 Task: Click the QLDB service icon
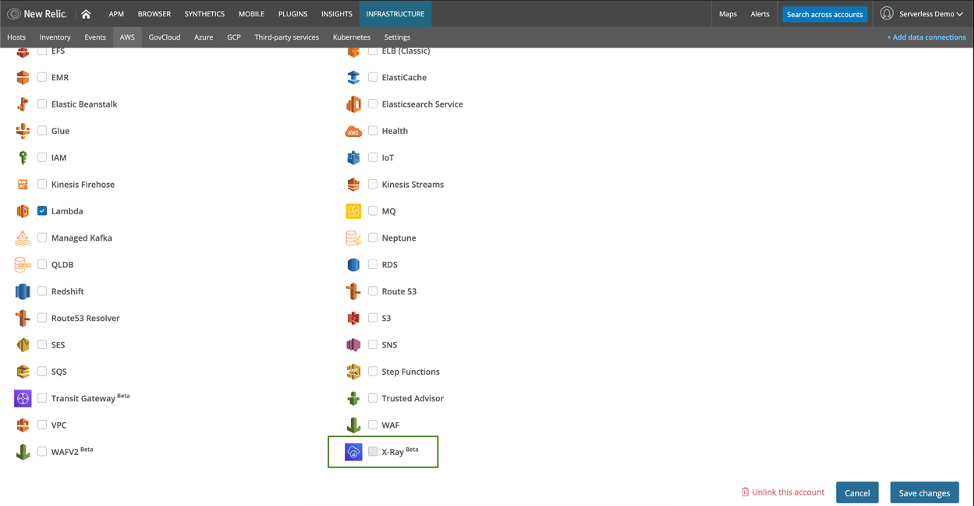coord(23,264)
